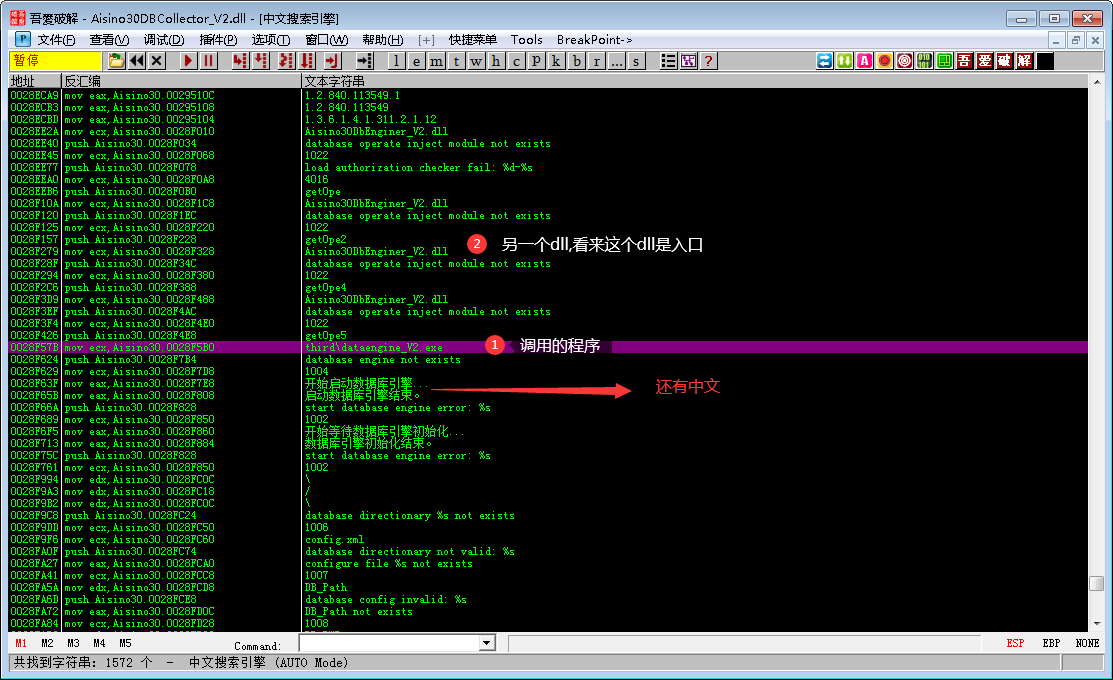Click the pink 'A' toolbar icon
This screenshot has height=680, width=1113.
(x=864, y=60)
